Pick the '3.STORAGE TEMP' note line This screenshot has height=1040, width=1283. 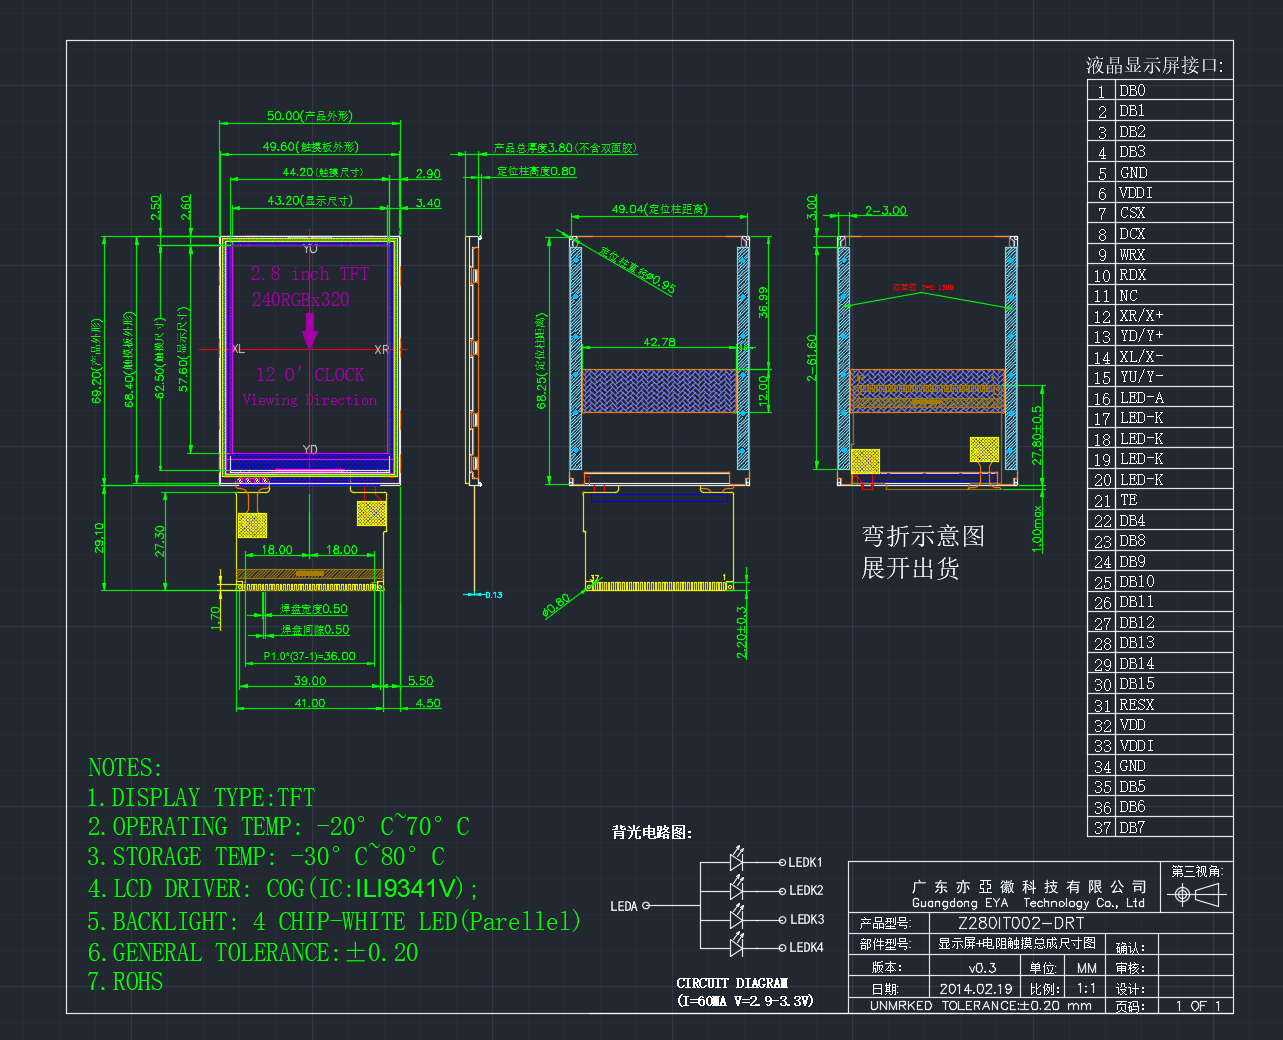(x=266, y=857)
